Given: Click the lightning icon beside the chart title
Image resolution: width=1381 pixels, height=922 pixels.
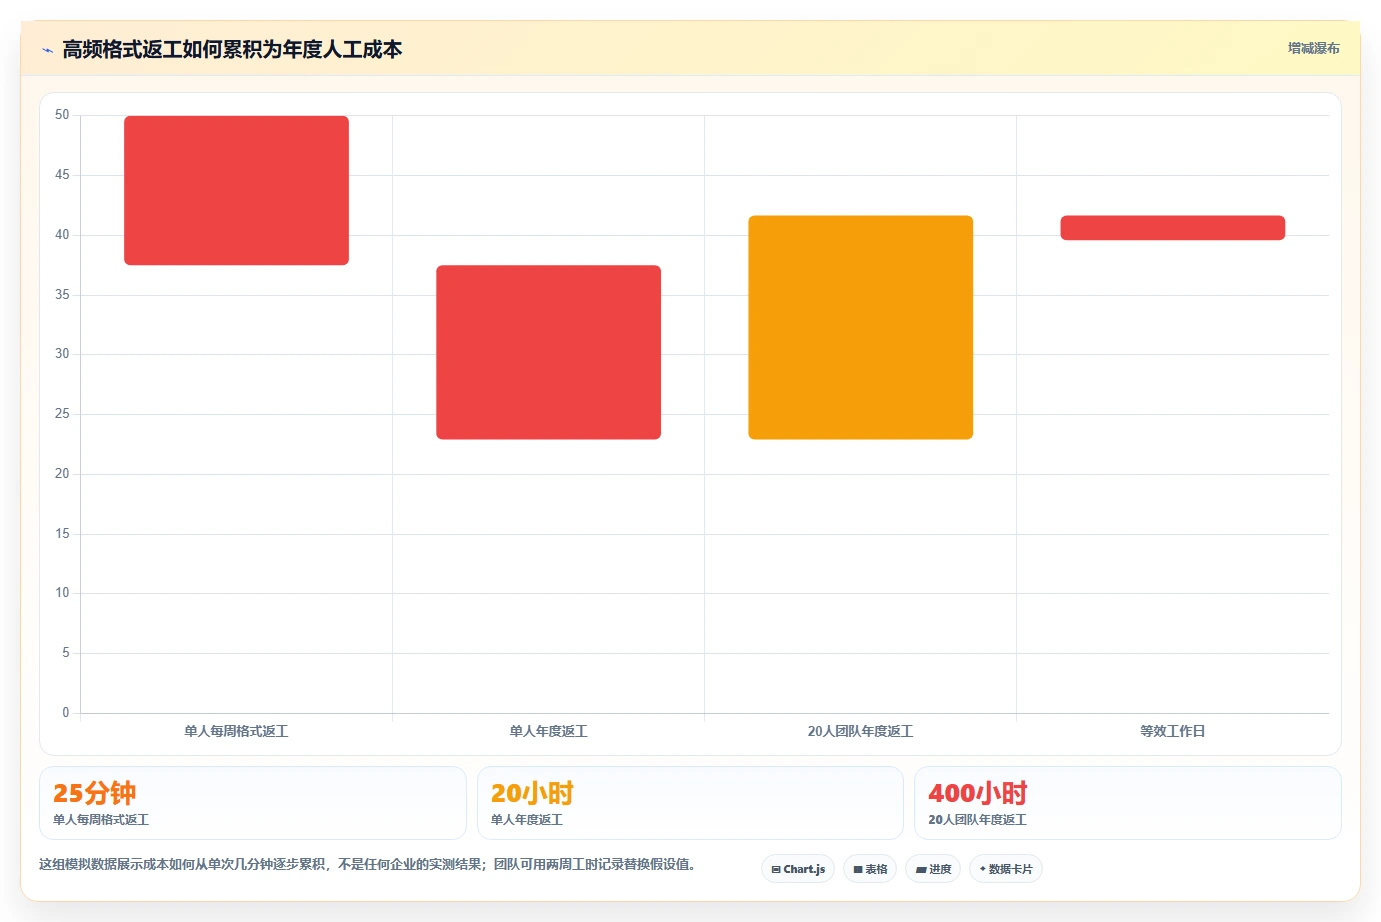Looking at the screenshot, I should pyautogui.click(x=47, y=50).
